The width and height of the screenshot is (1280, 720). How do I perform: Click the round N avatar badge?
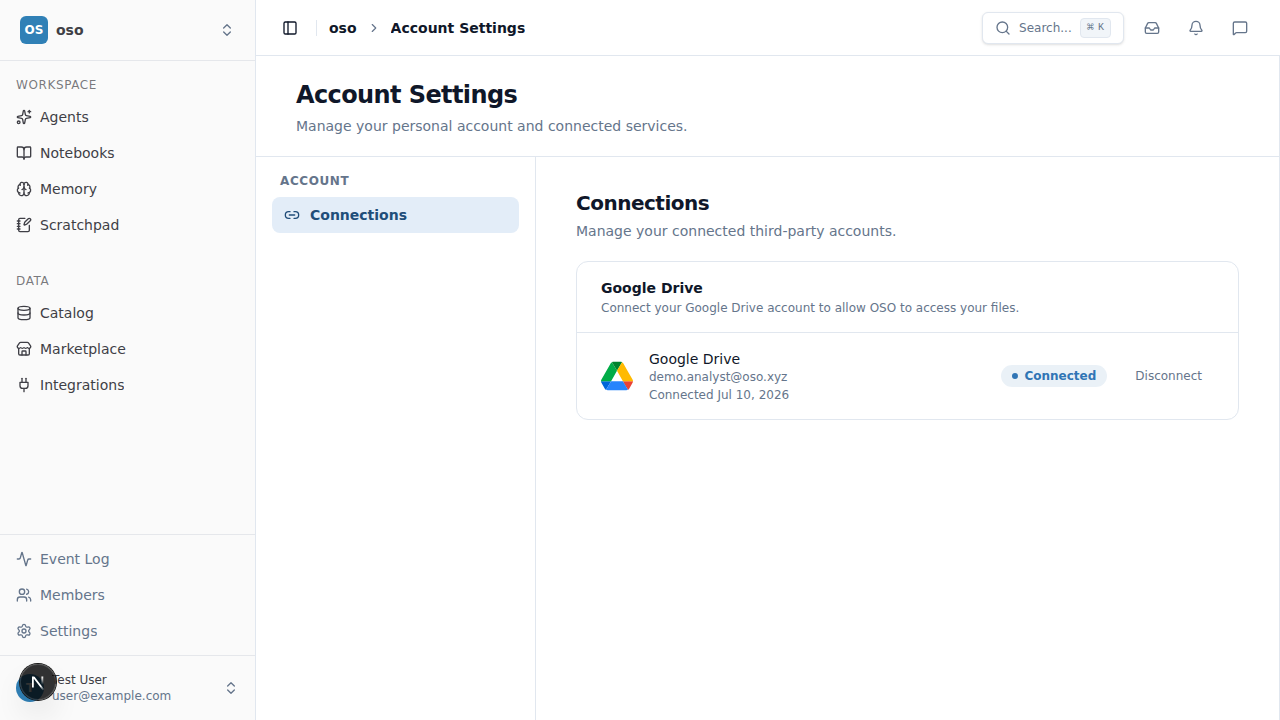tap(38, 682)
